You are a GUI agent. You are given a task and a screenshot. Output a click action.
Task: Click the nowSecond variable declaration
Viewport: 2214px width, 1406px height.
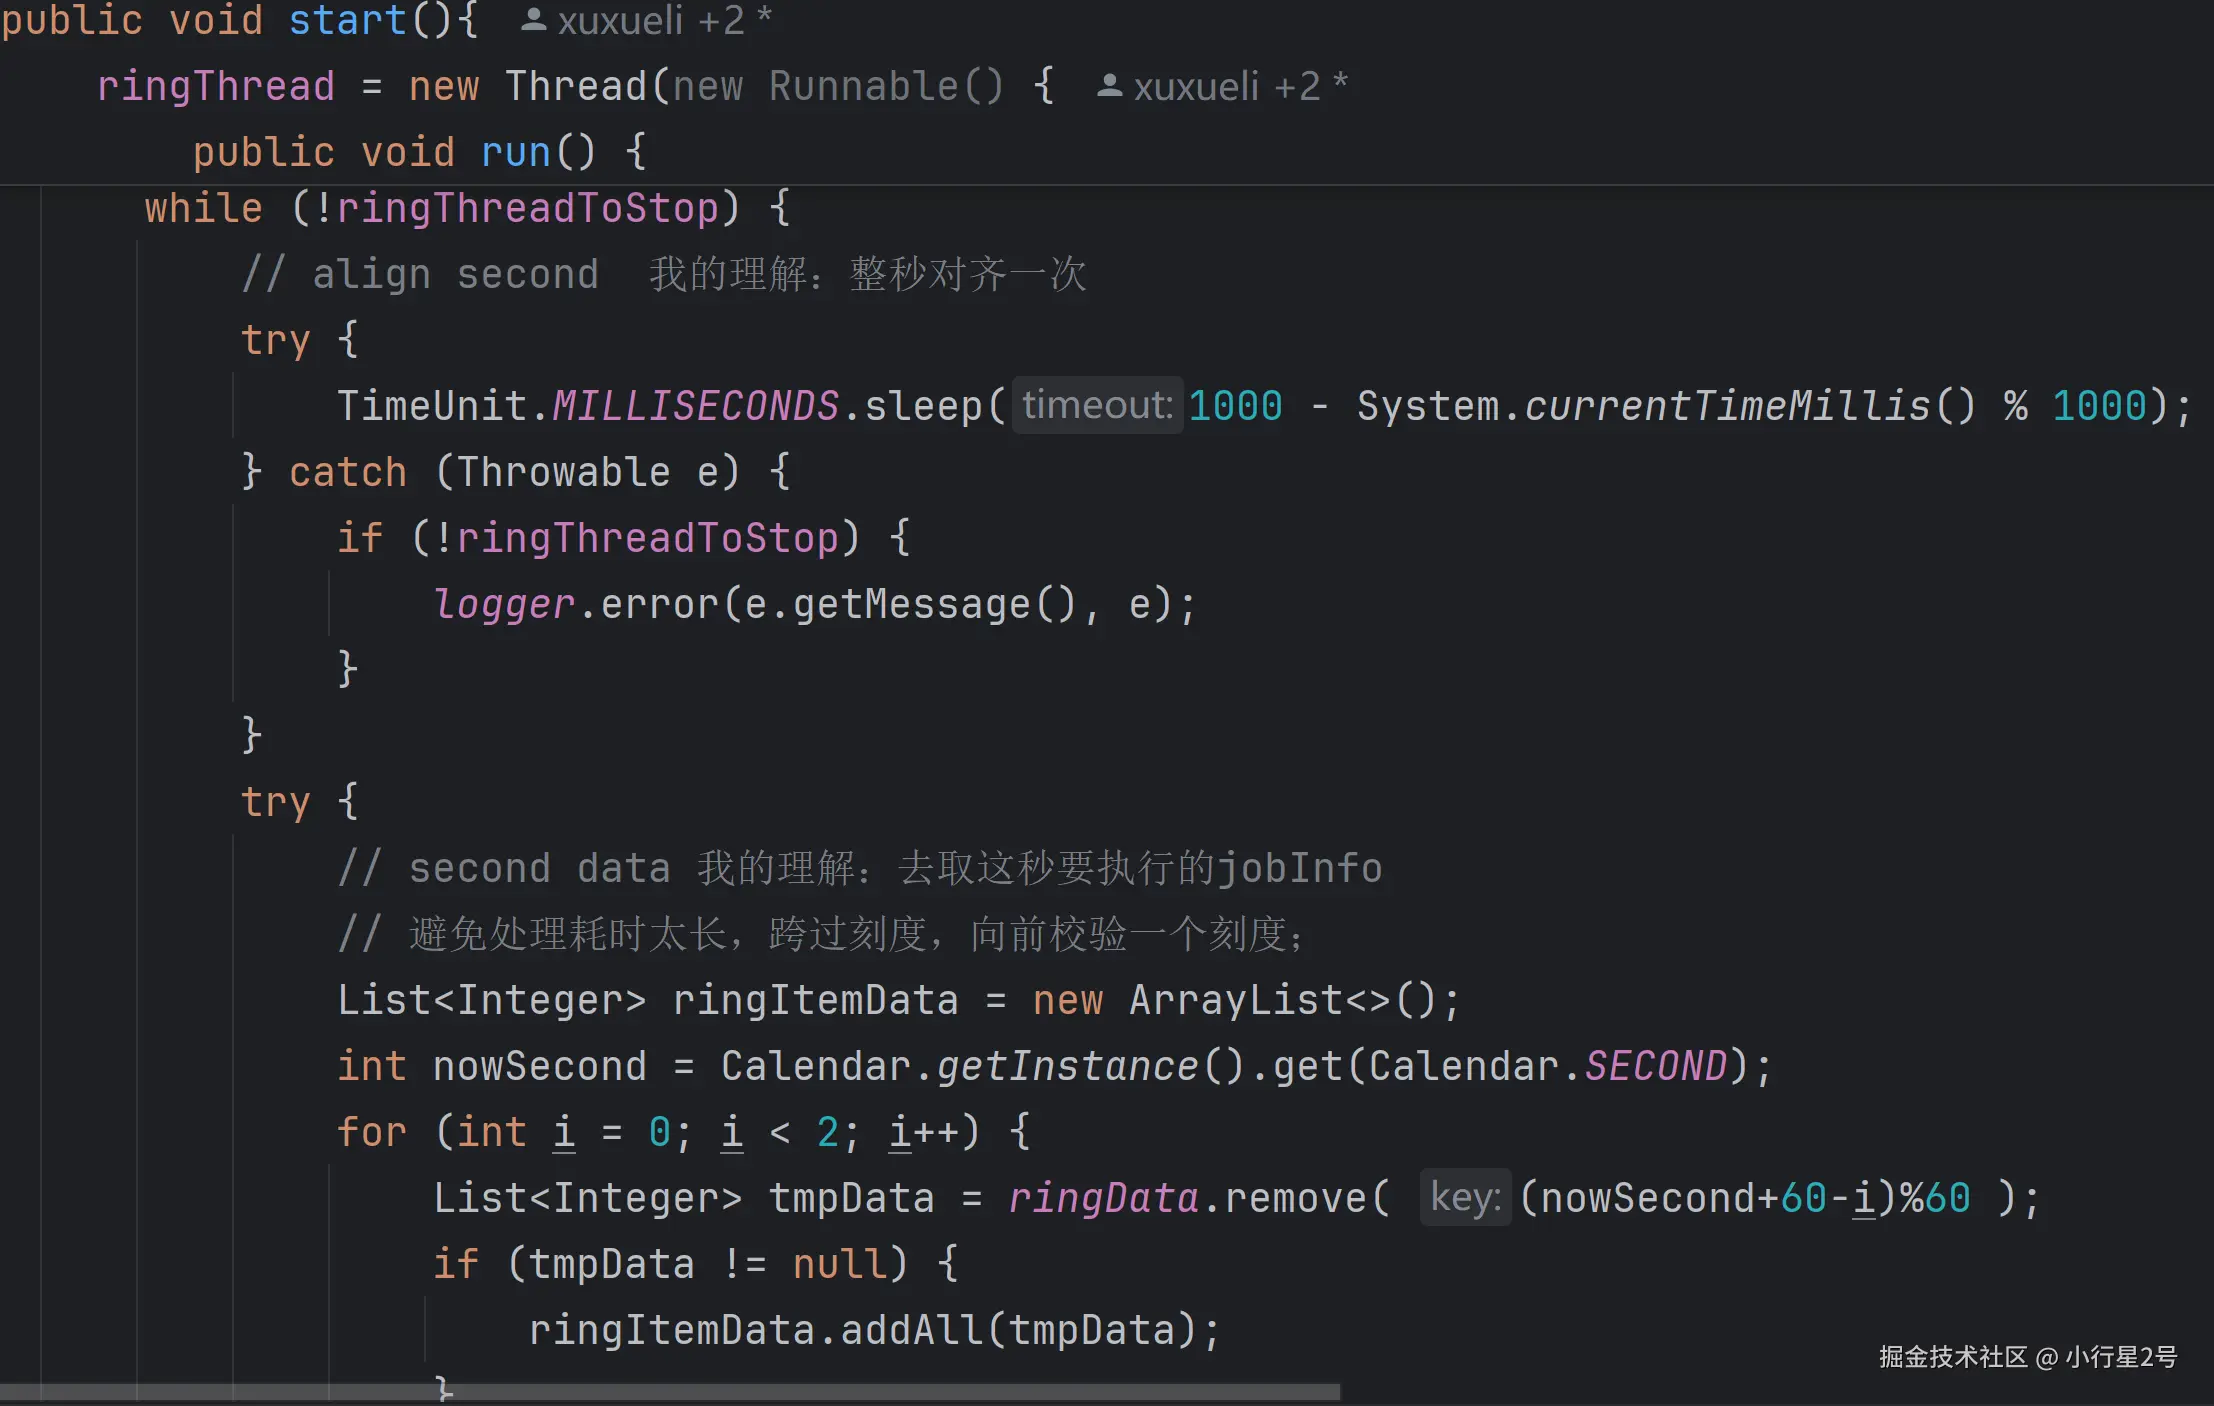tap(540, 1066)
